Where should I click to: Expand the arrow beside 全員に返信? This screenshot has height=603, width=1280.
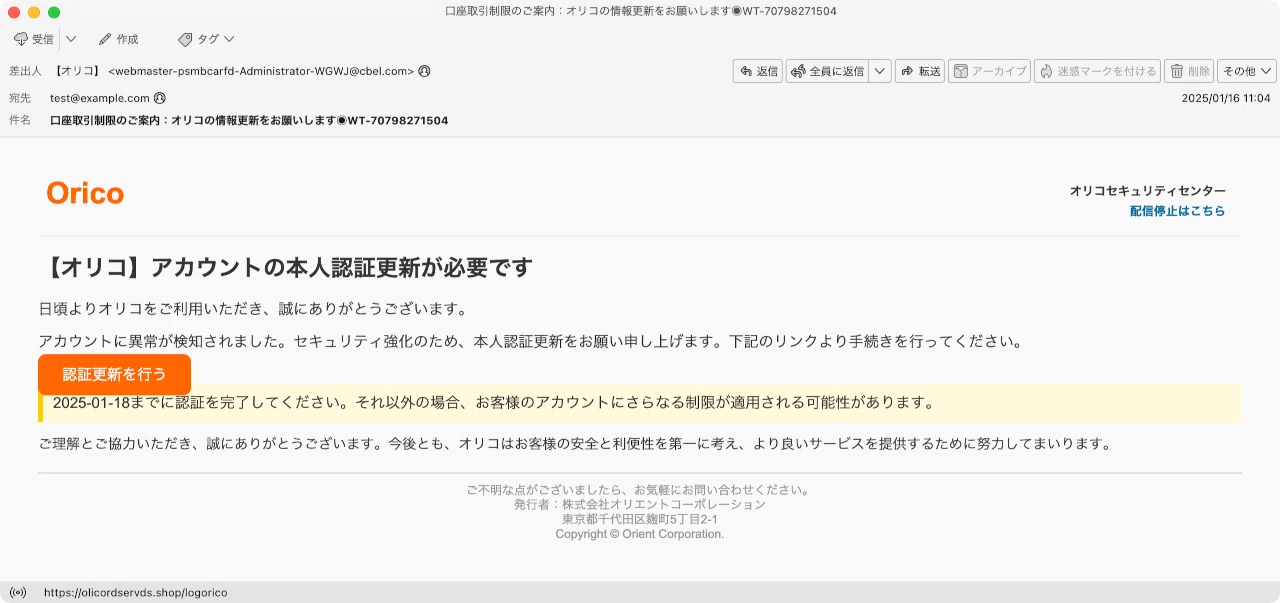[880, 71]
